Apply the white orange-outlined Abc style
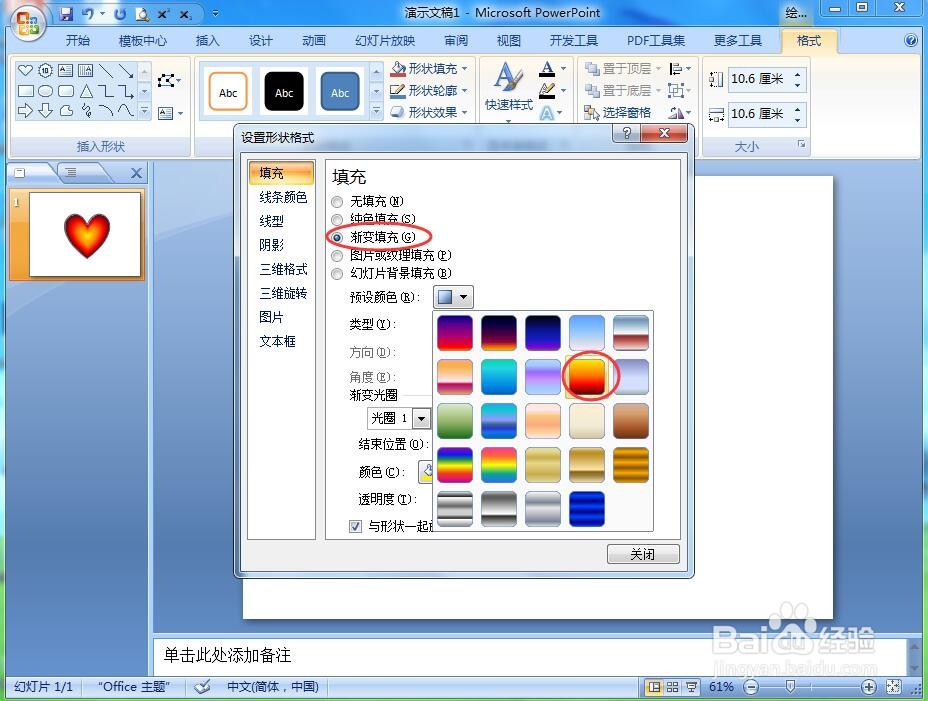Image resolution: width=928 pixels, height=701 pixels. pos(228,92)
